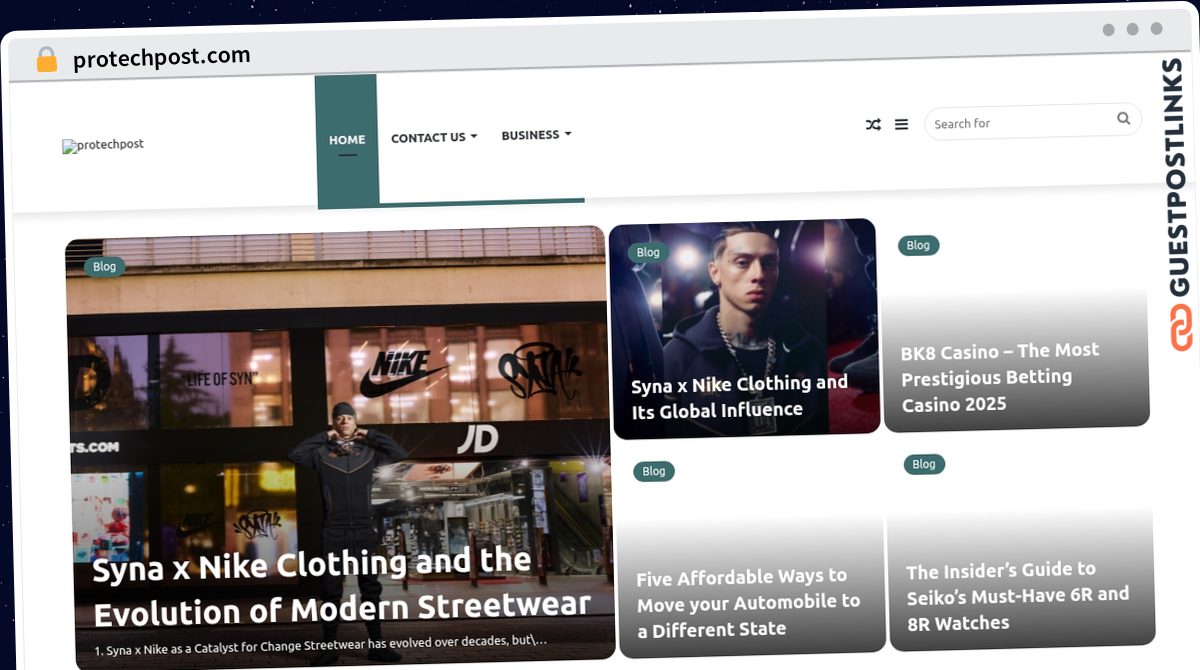Open Syna x Nike Clothing Global Influence article
This screenshot has height=670, width=1200.
click(x=739, y=397)
